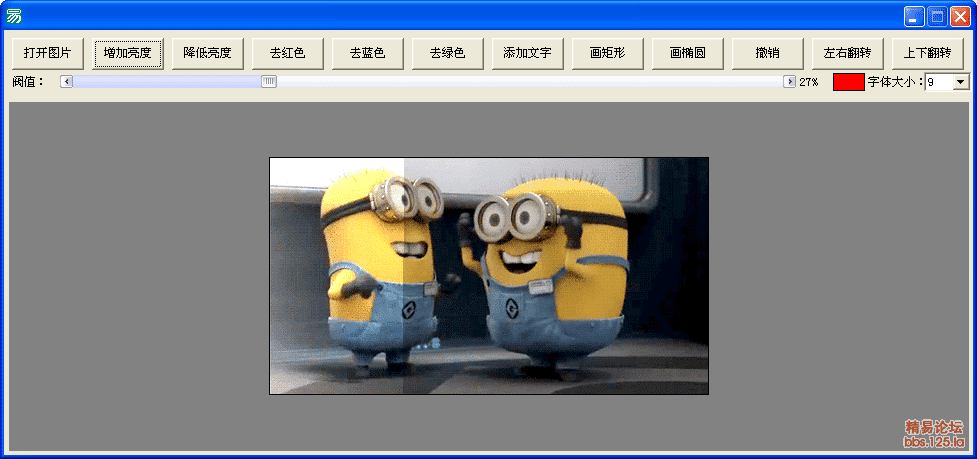This screenshot has width=977, height=459.
Task: Close the window
Action: pos(960,17)
